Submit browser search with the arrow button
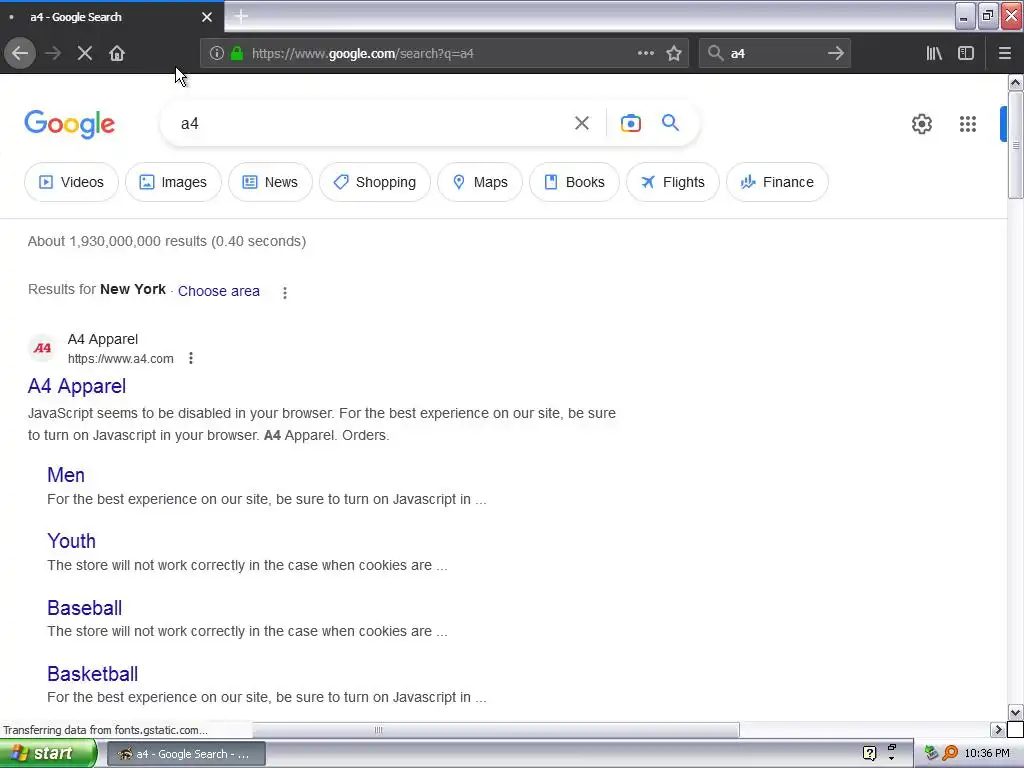Screen dimensions: 1024x768 [x=836, y=54]
